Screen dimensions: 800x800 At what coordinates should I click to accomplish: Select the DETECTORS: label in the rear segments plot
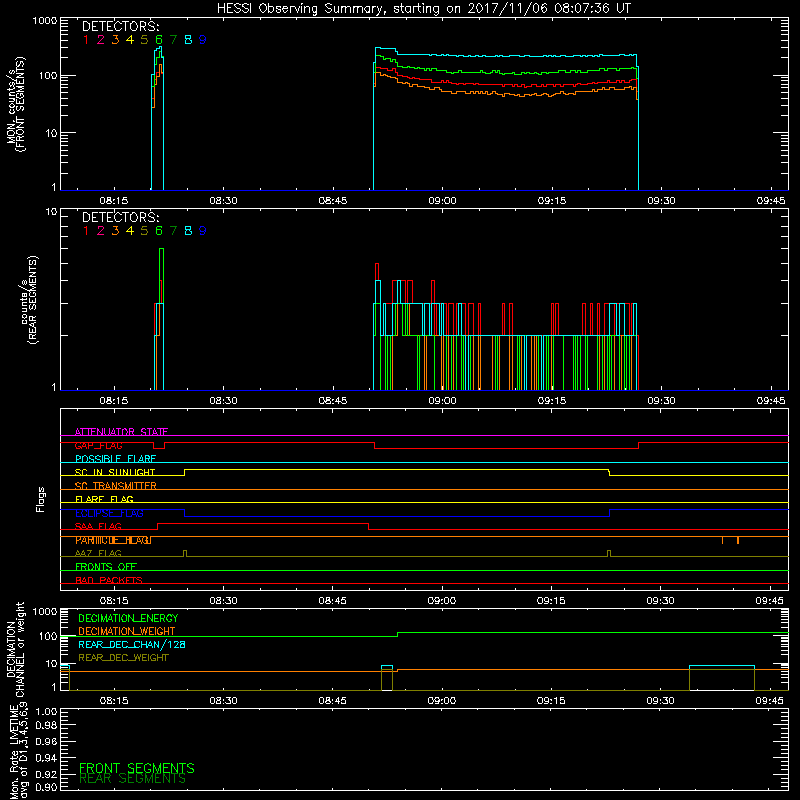click(120, 217)
